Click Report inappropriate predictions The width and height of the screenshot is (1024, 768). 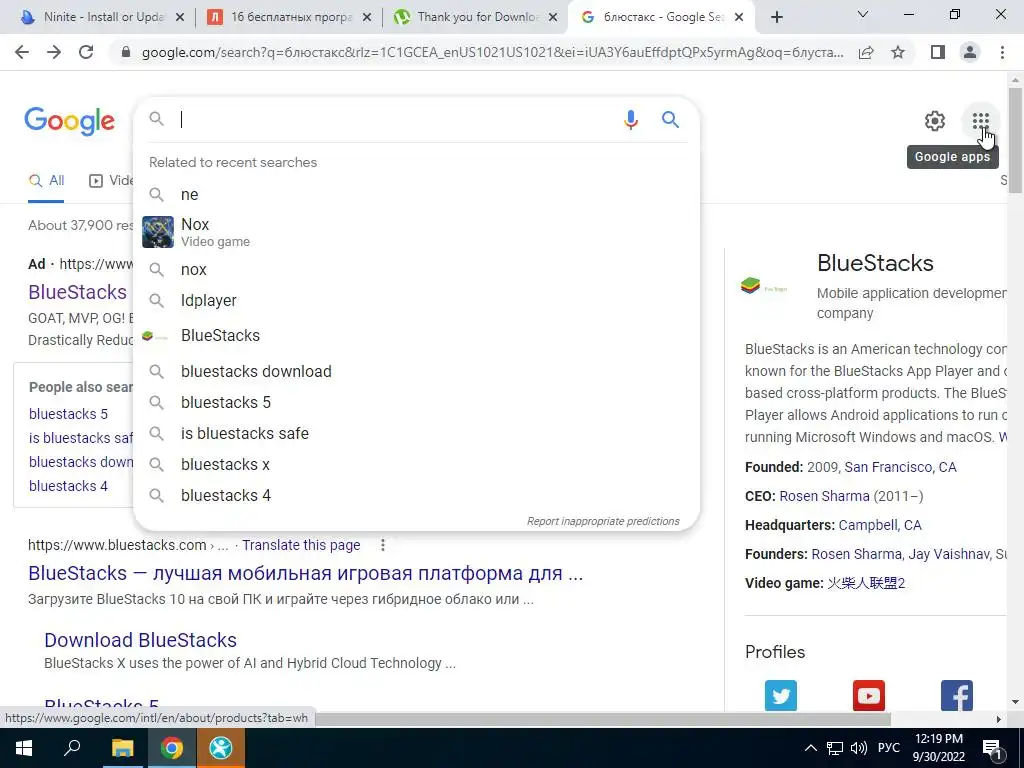(603, 521)
